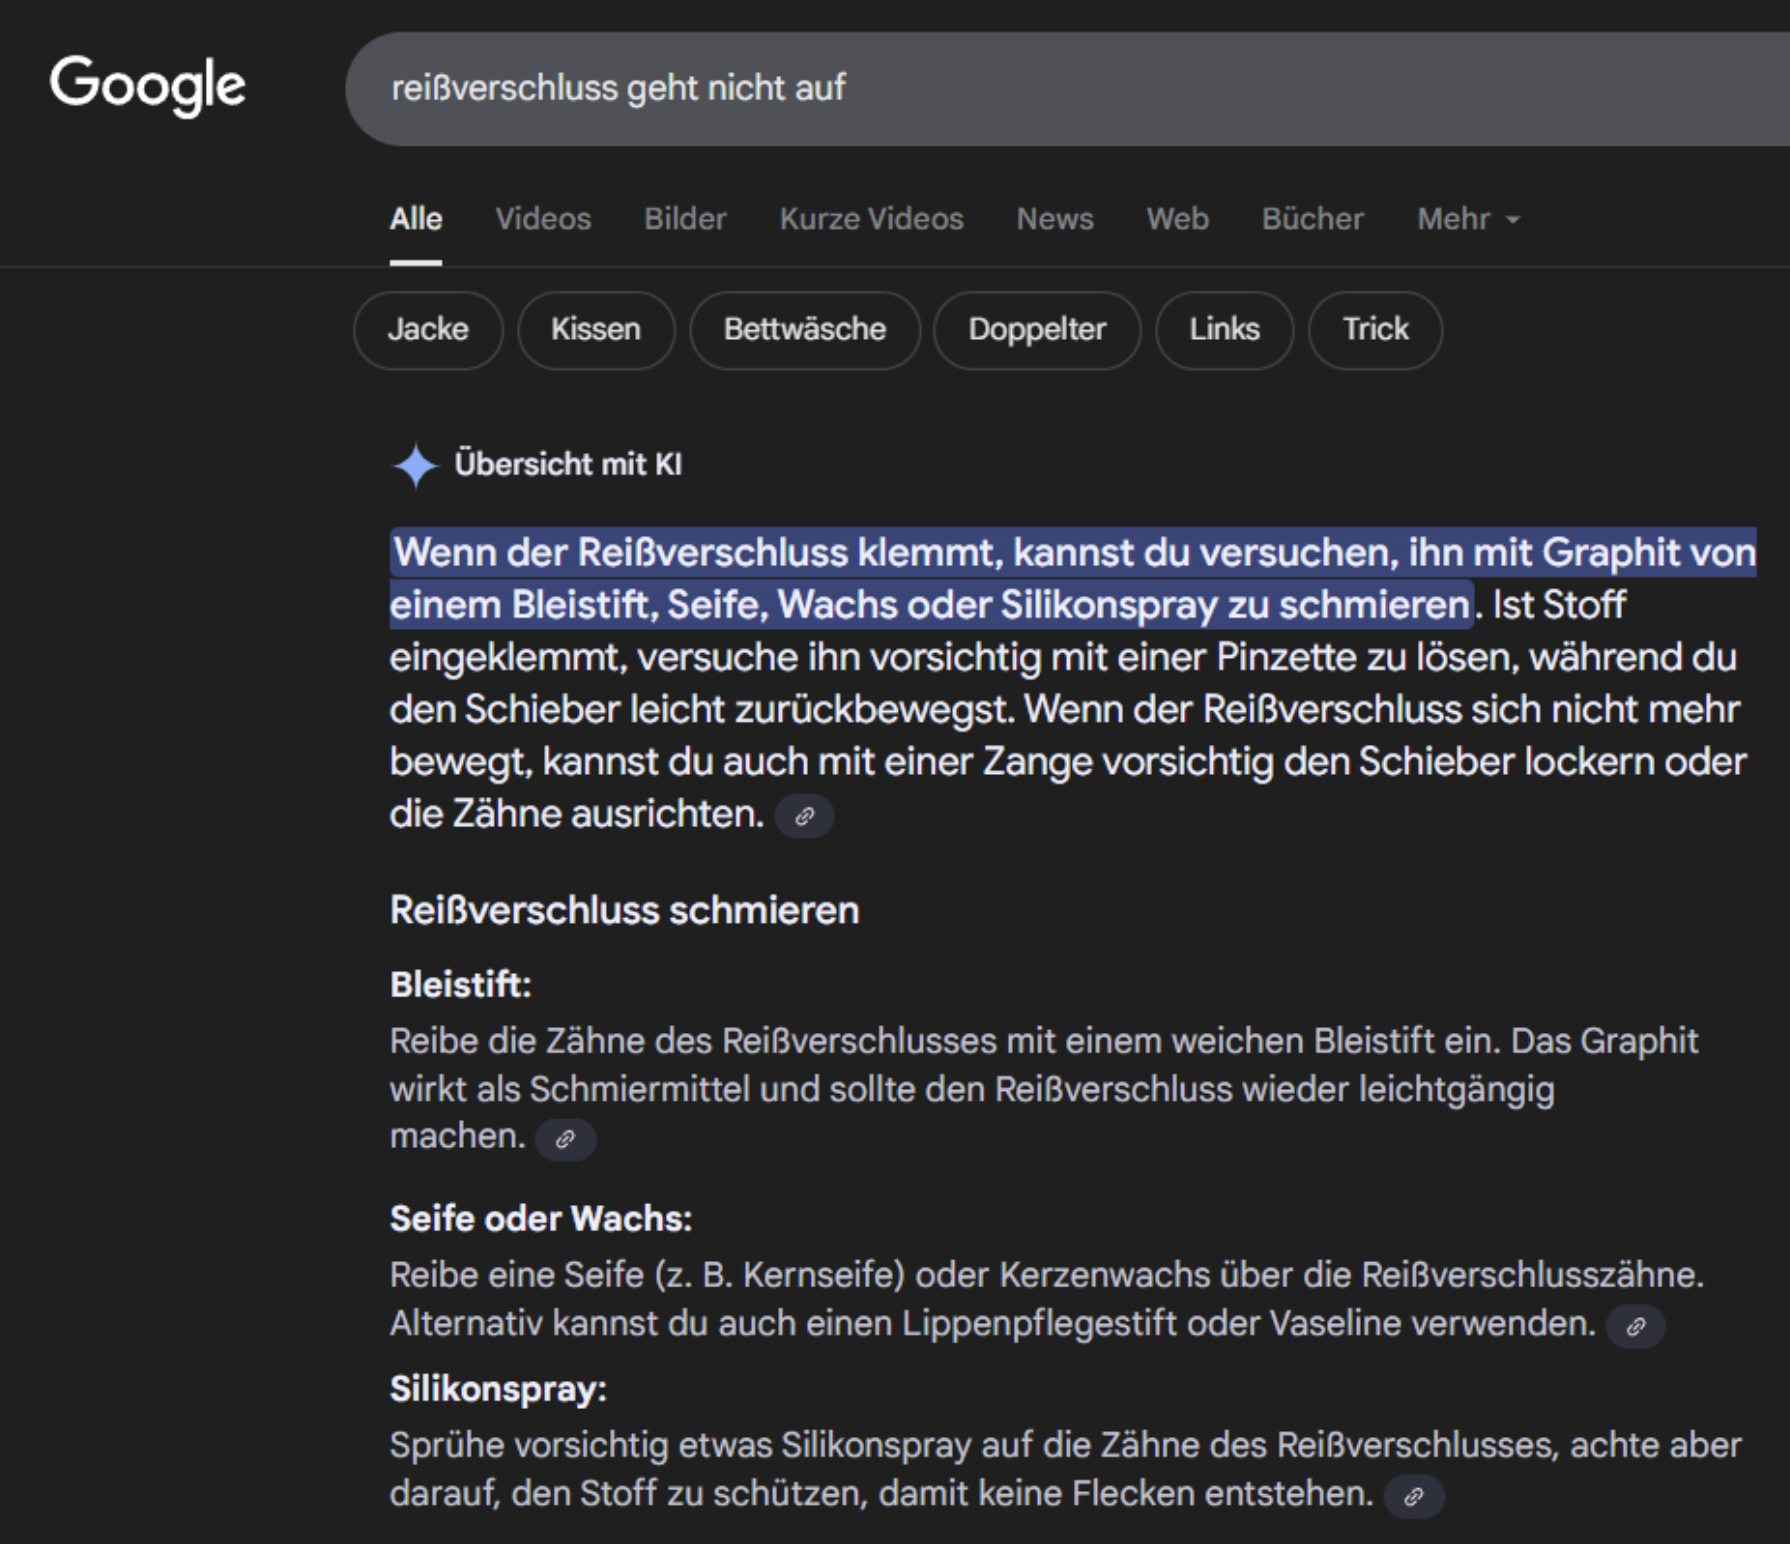Image resolution: width=1790 pixels, height=1544 pixels.
Task: Switch to the Videos tab
Action: [543, 219]
